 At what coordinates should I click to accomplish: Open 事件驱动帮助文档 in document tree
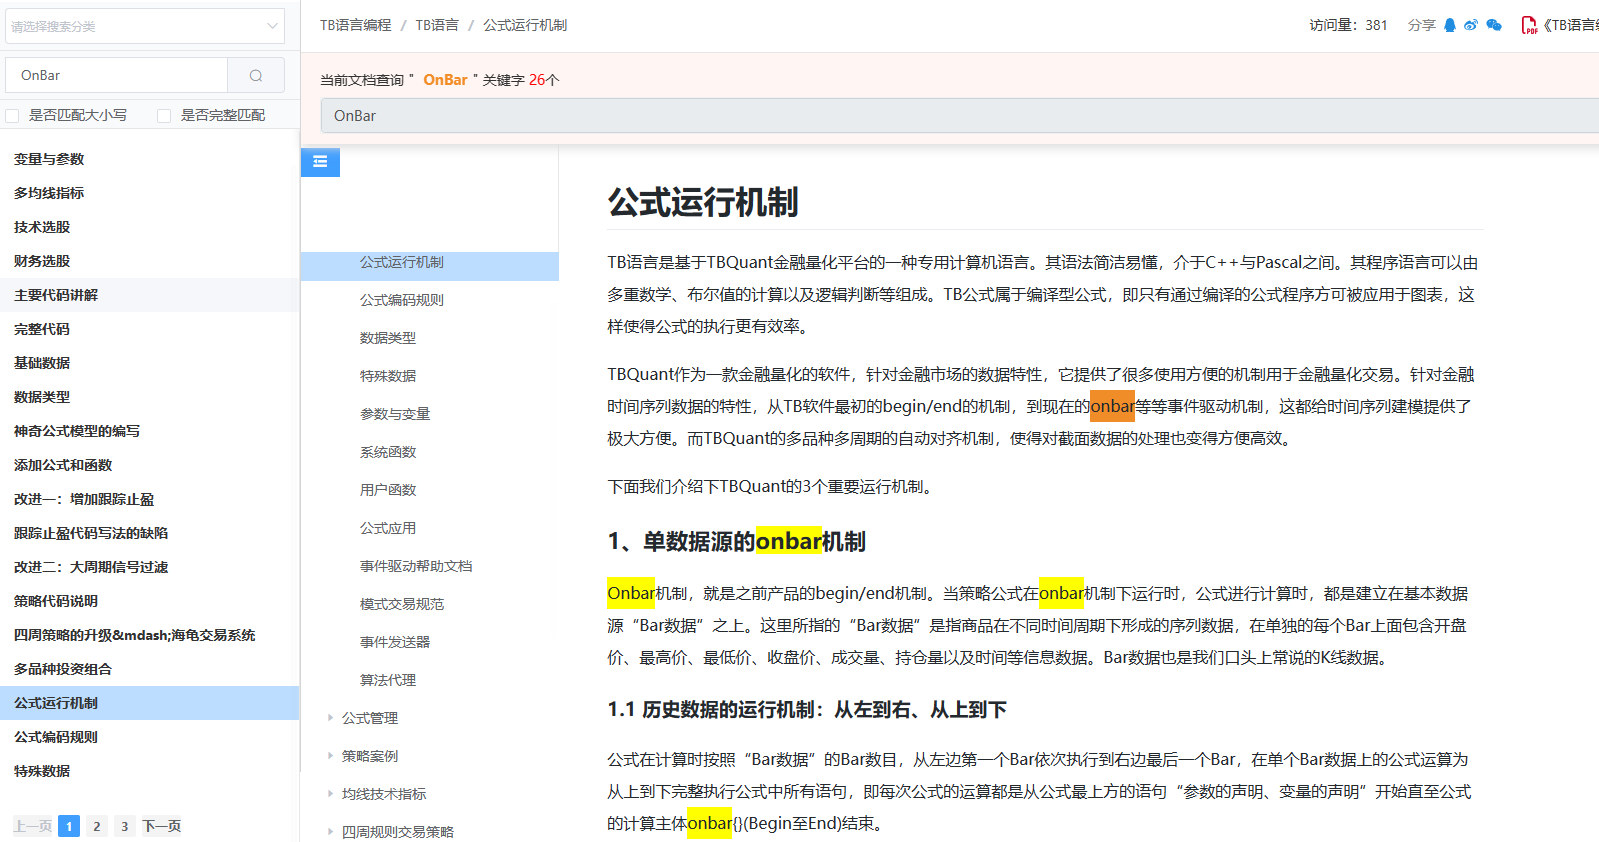point(416,566)
